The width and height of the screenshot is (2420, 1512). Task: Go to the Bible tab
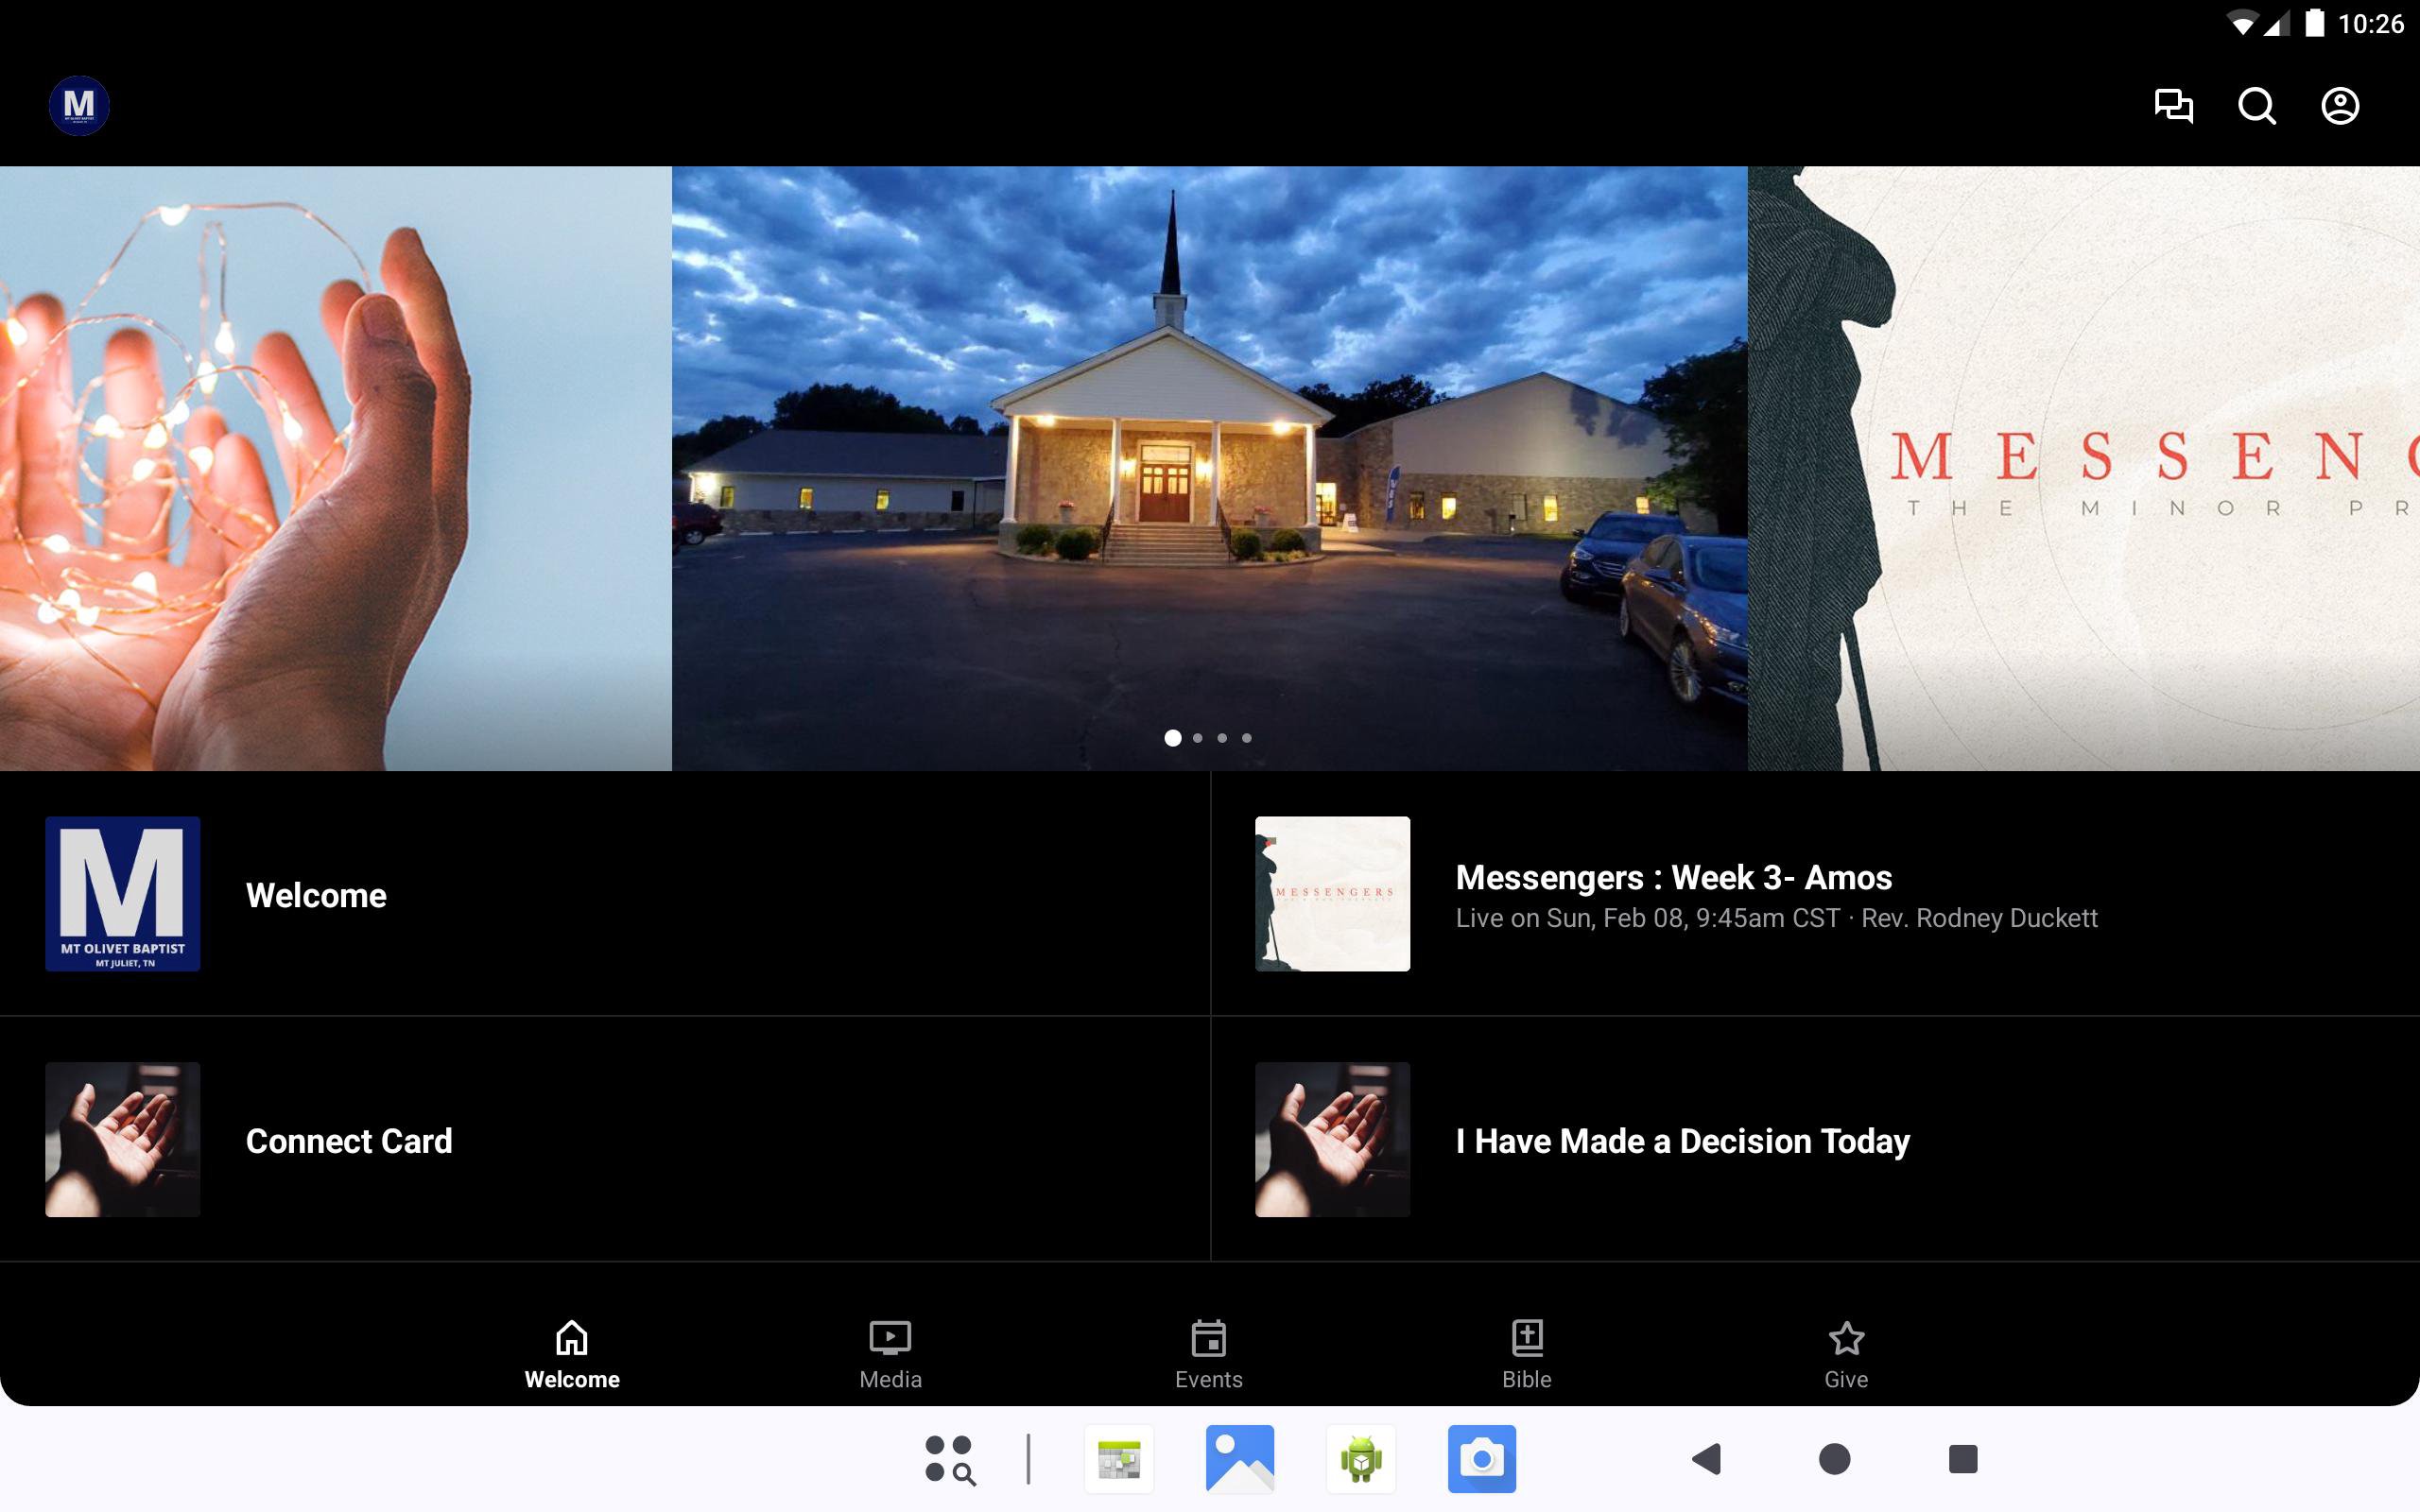pos(1526,1354)
